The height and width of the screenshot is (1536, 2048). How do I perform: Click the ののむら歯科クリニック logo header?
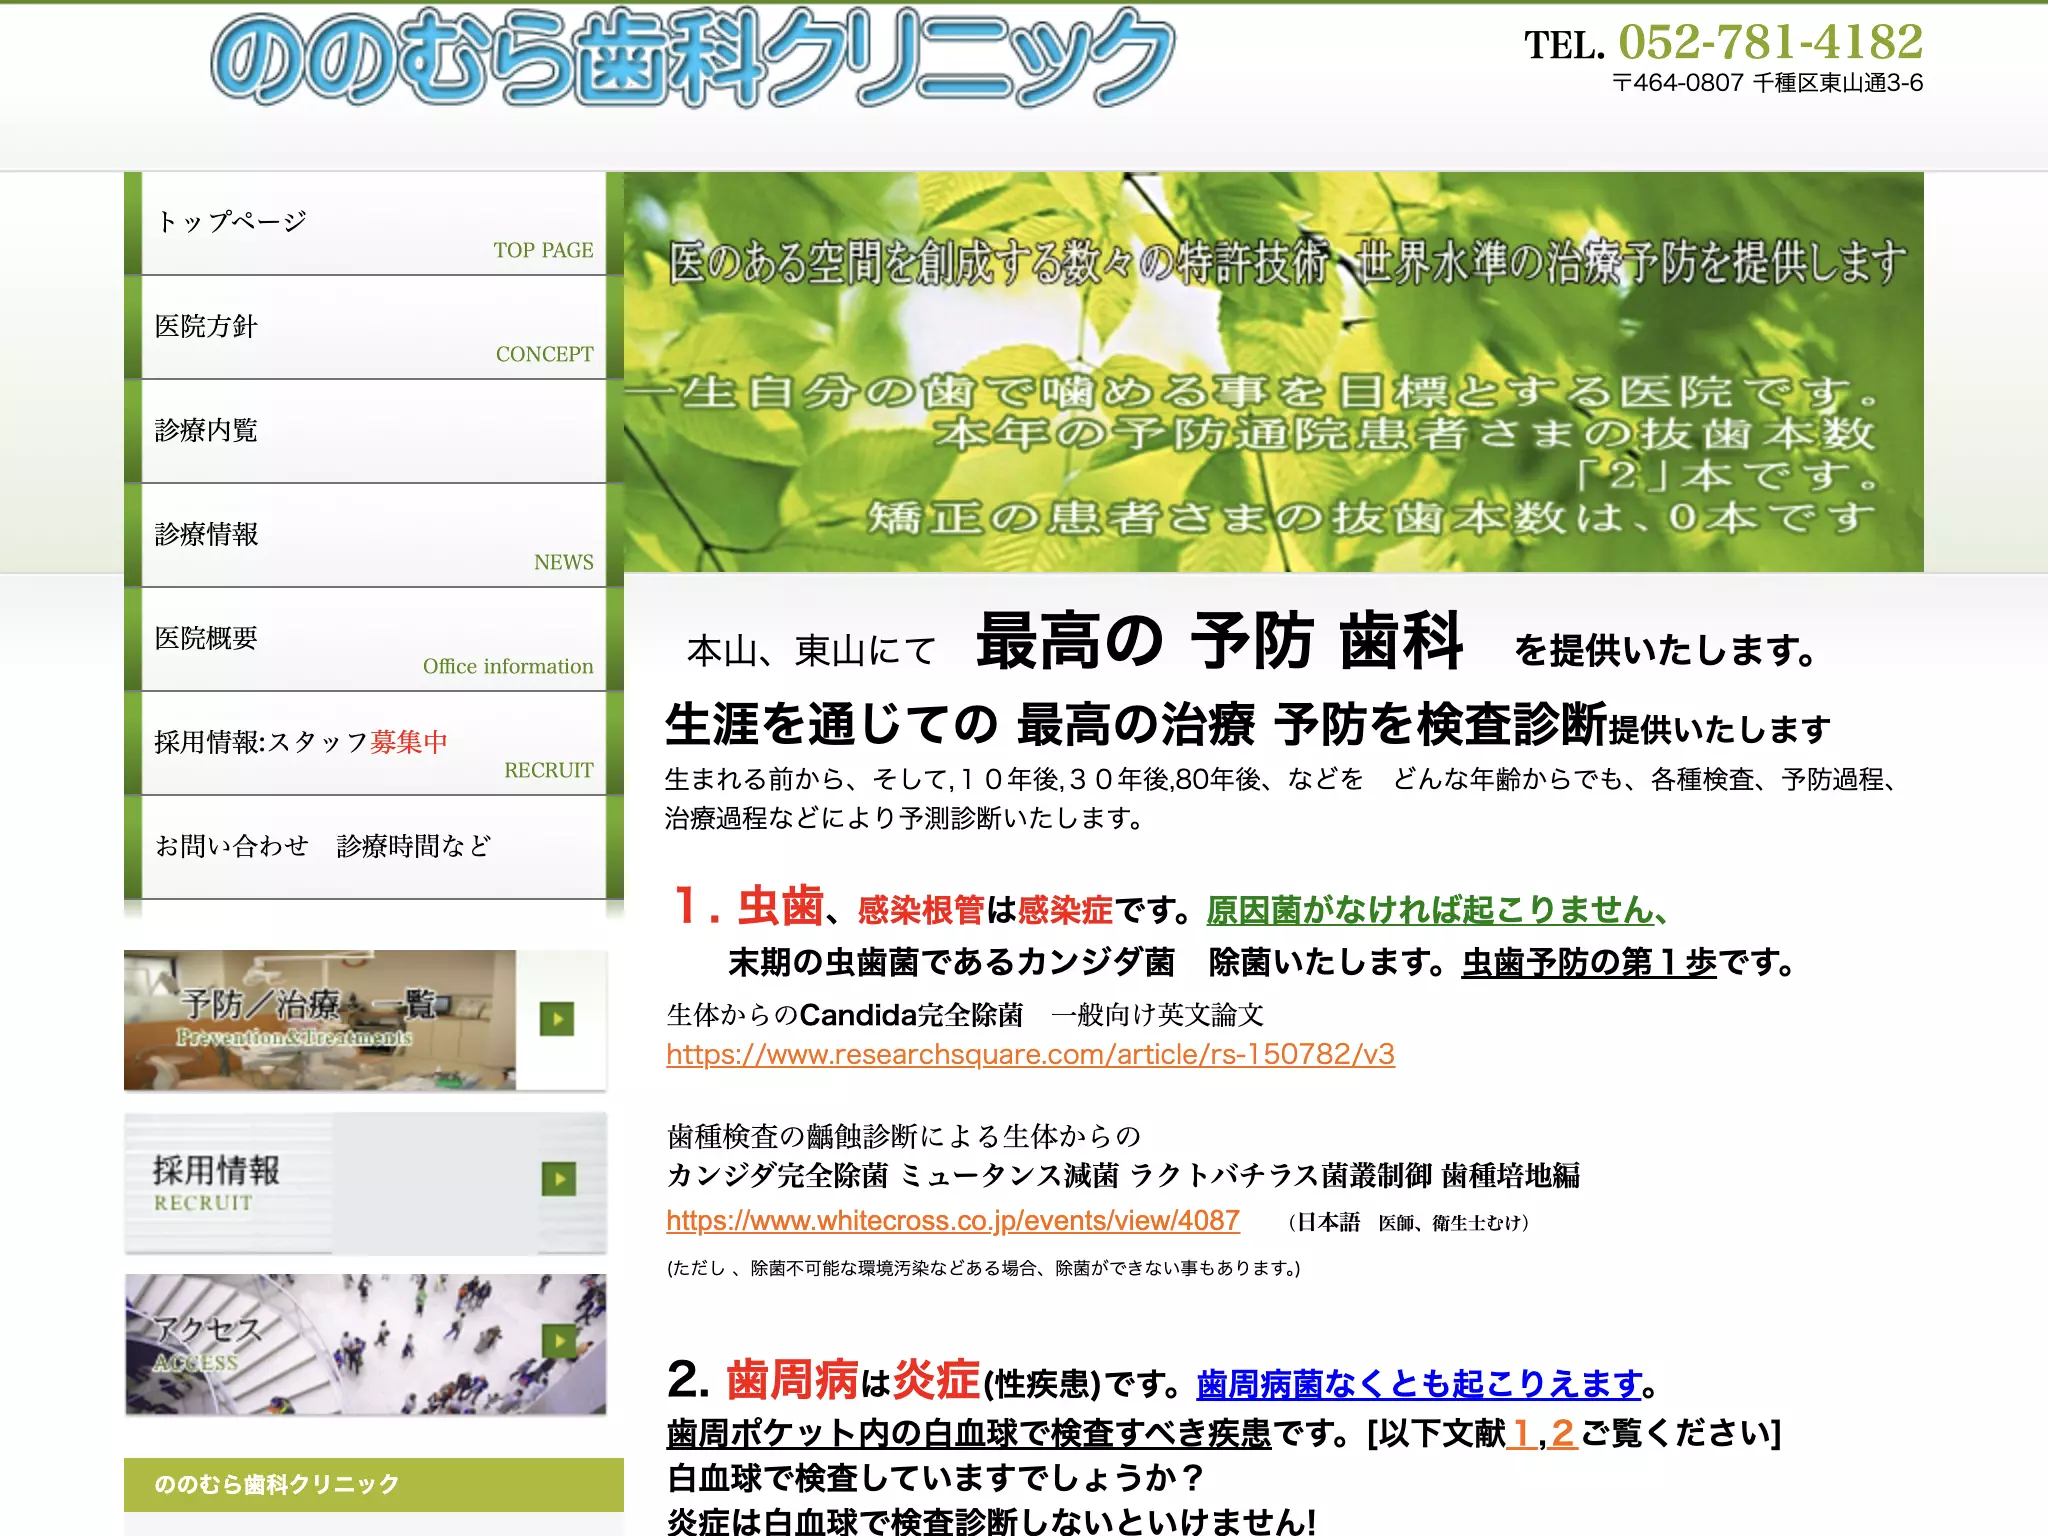pyautogui.click(x=692, y=58)
